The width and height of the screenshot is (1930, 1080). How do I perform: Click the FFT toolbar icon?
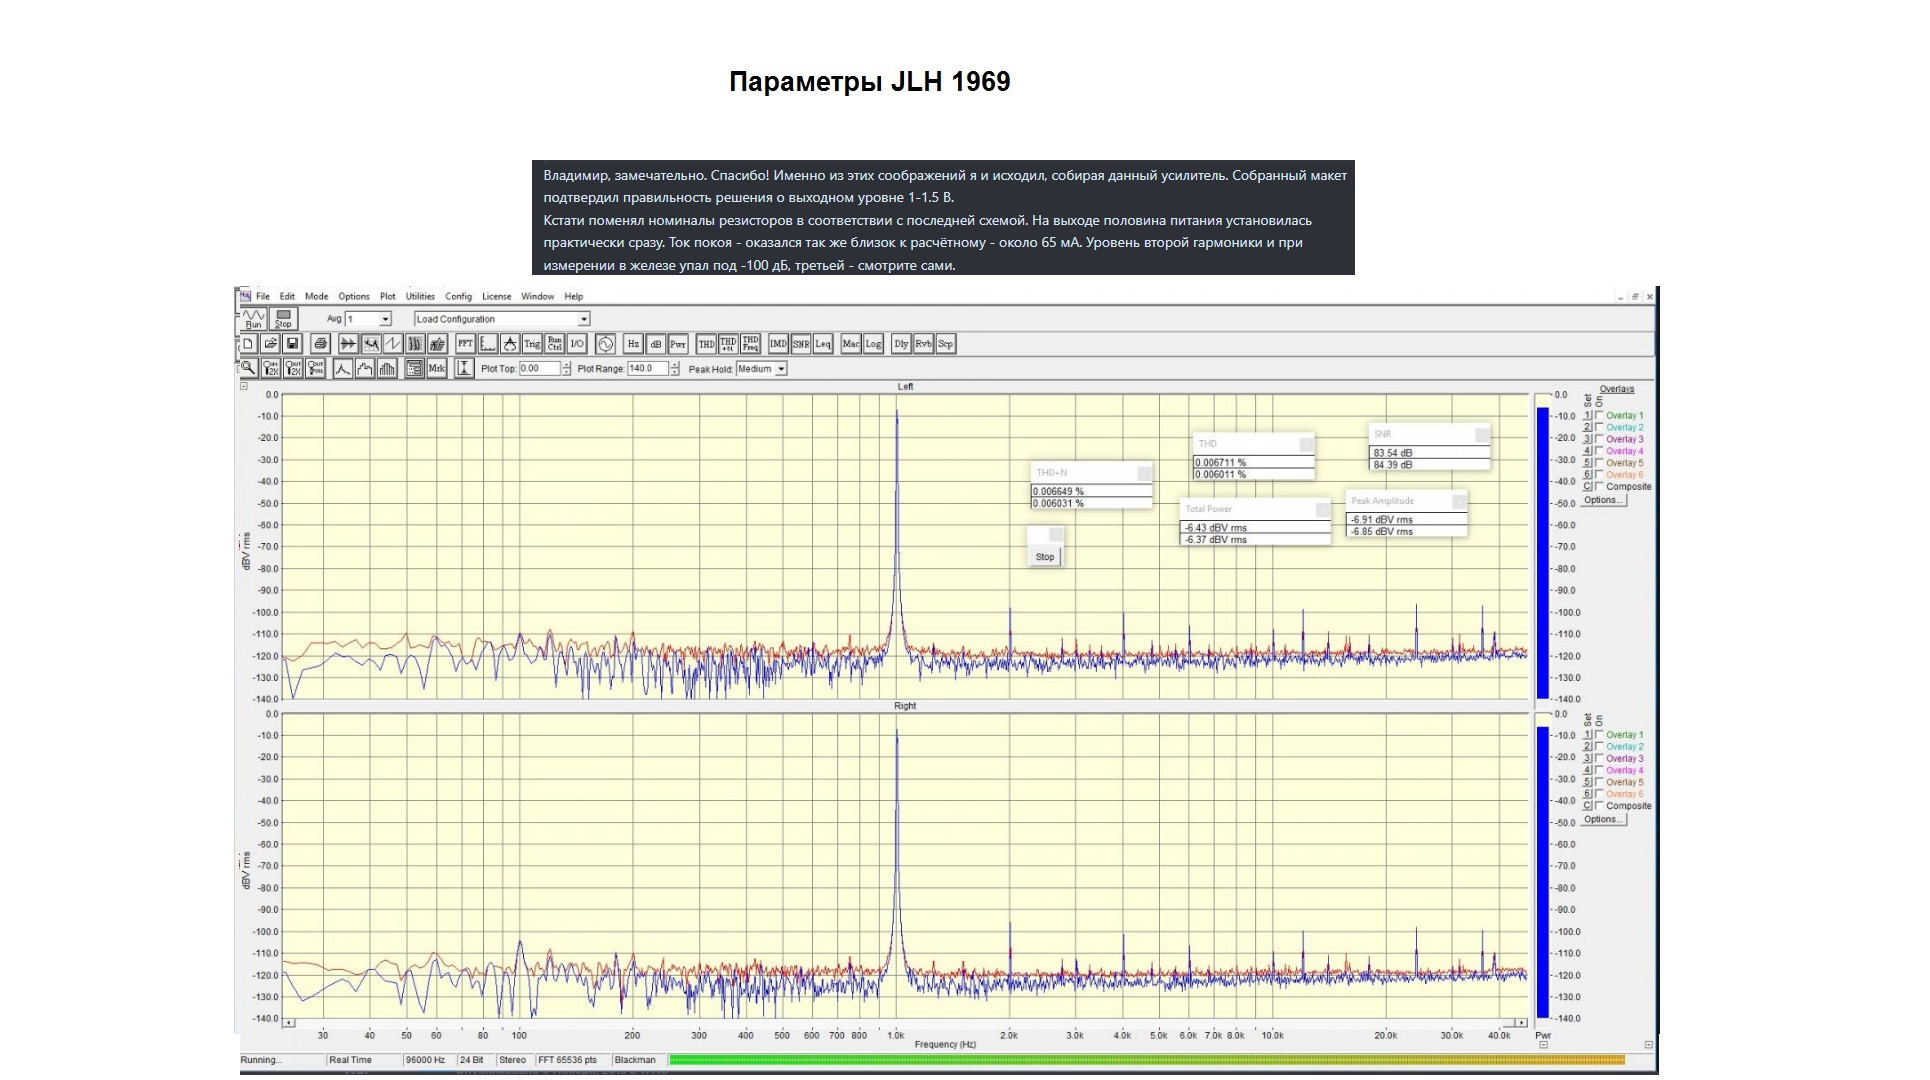point(465,344)
